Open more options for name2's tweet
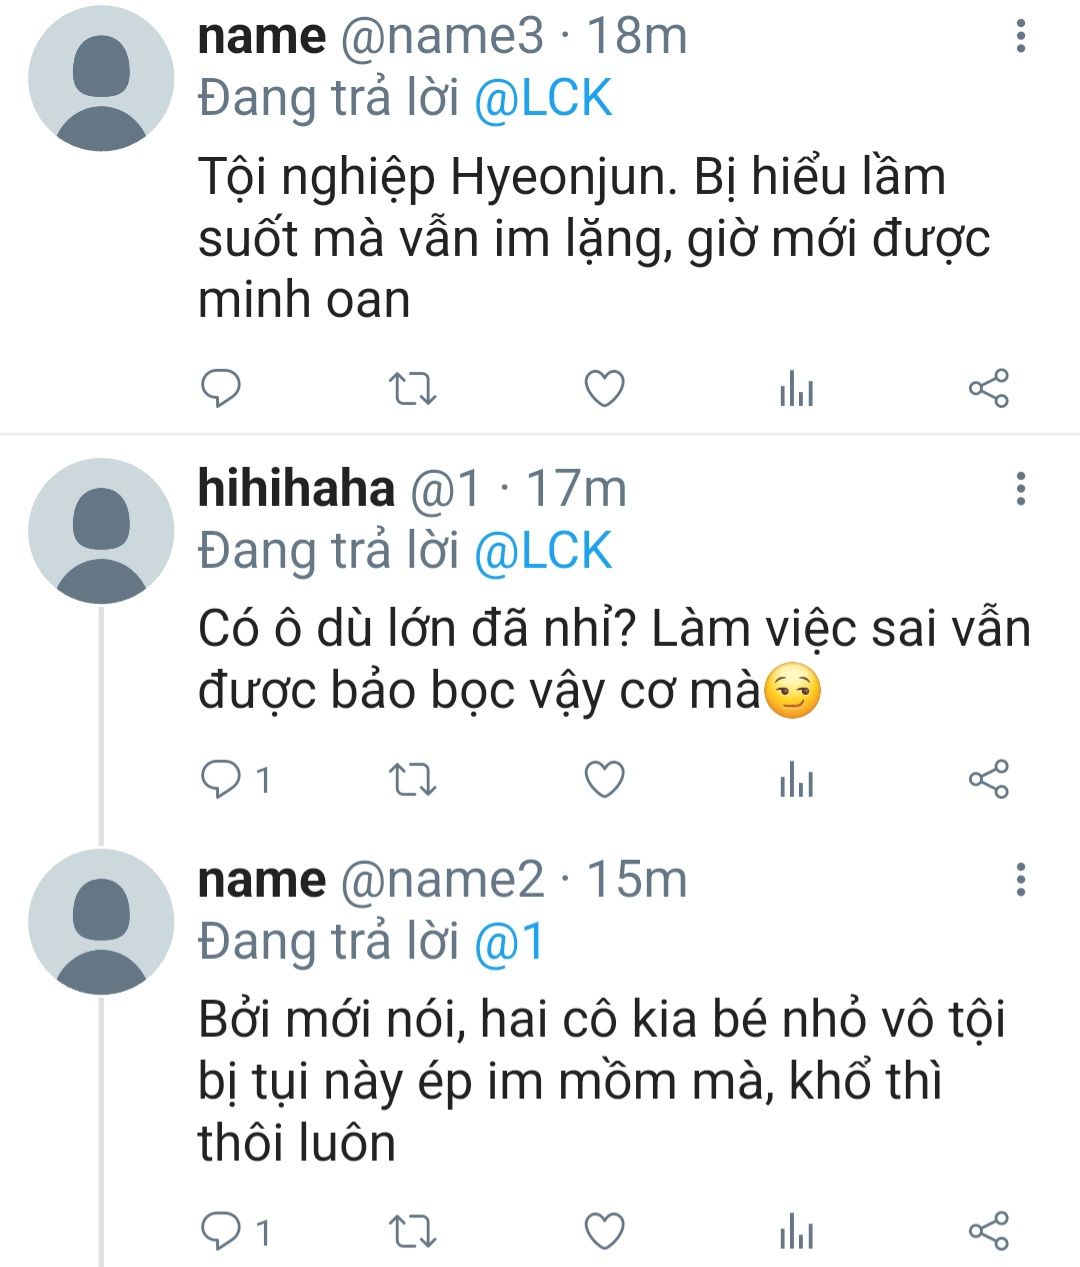Viewport: 1080px width, 1267px height. click(x=1020, y=879)
